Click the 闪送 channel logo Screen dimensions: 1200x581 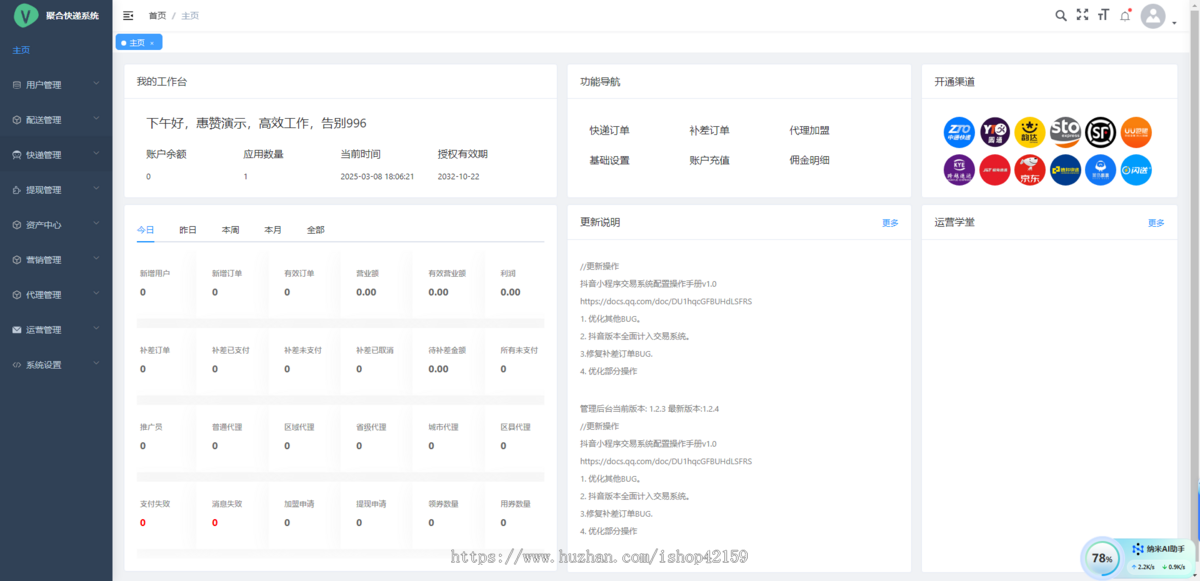pyautogui.click(x=1136, y=170)
